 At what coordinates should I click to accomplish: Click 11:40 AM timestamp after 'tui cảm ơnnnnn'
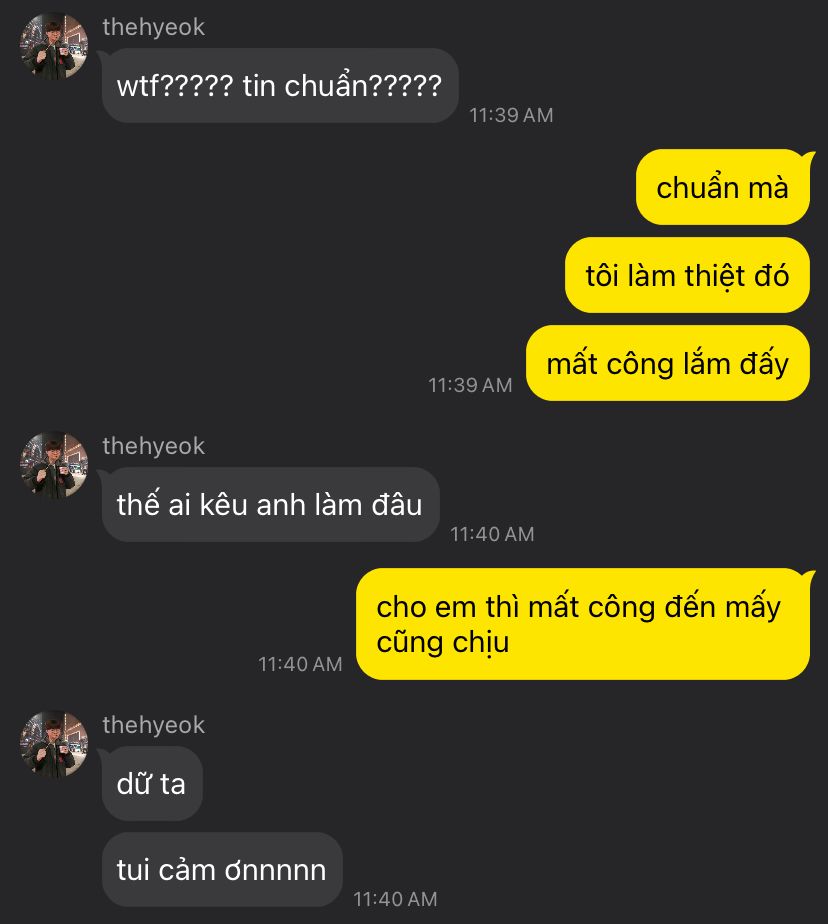pos(395,899)
